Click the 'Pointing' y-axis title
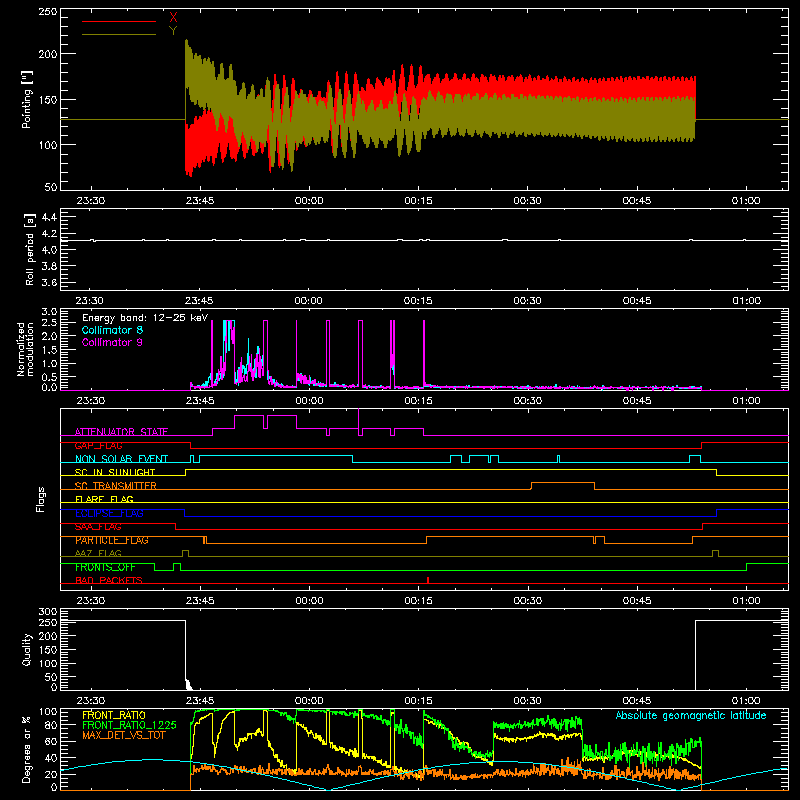 click(x=27, y=99)
